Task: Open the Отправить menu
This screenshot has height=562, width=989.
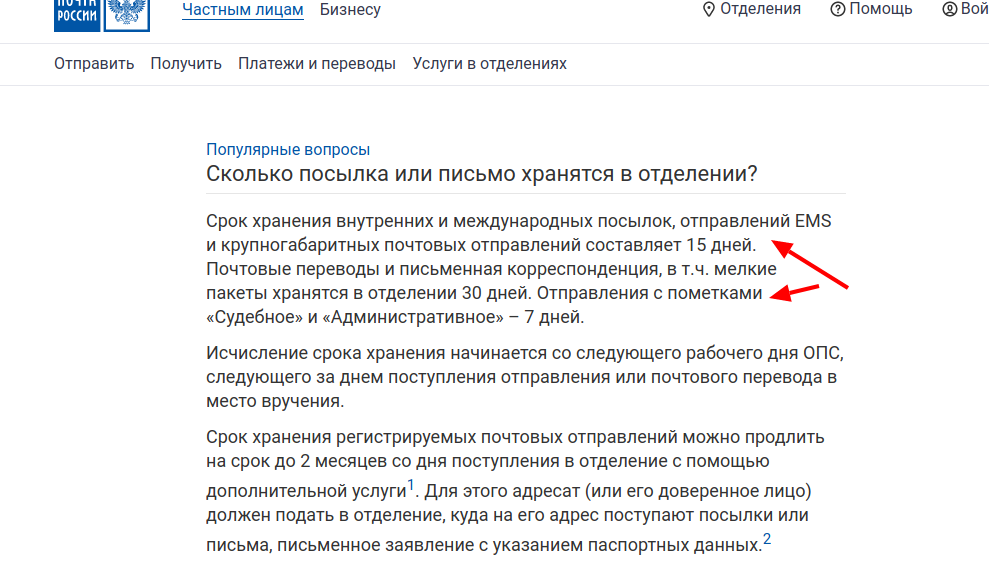Action: tap(94, 64)
